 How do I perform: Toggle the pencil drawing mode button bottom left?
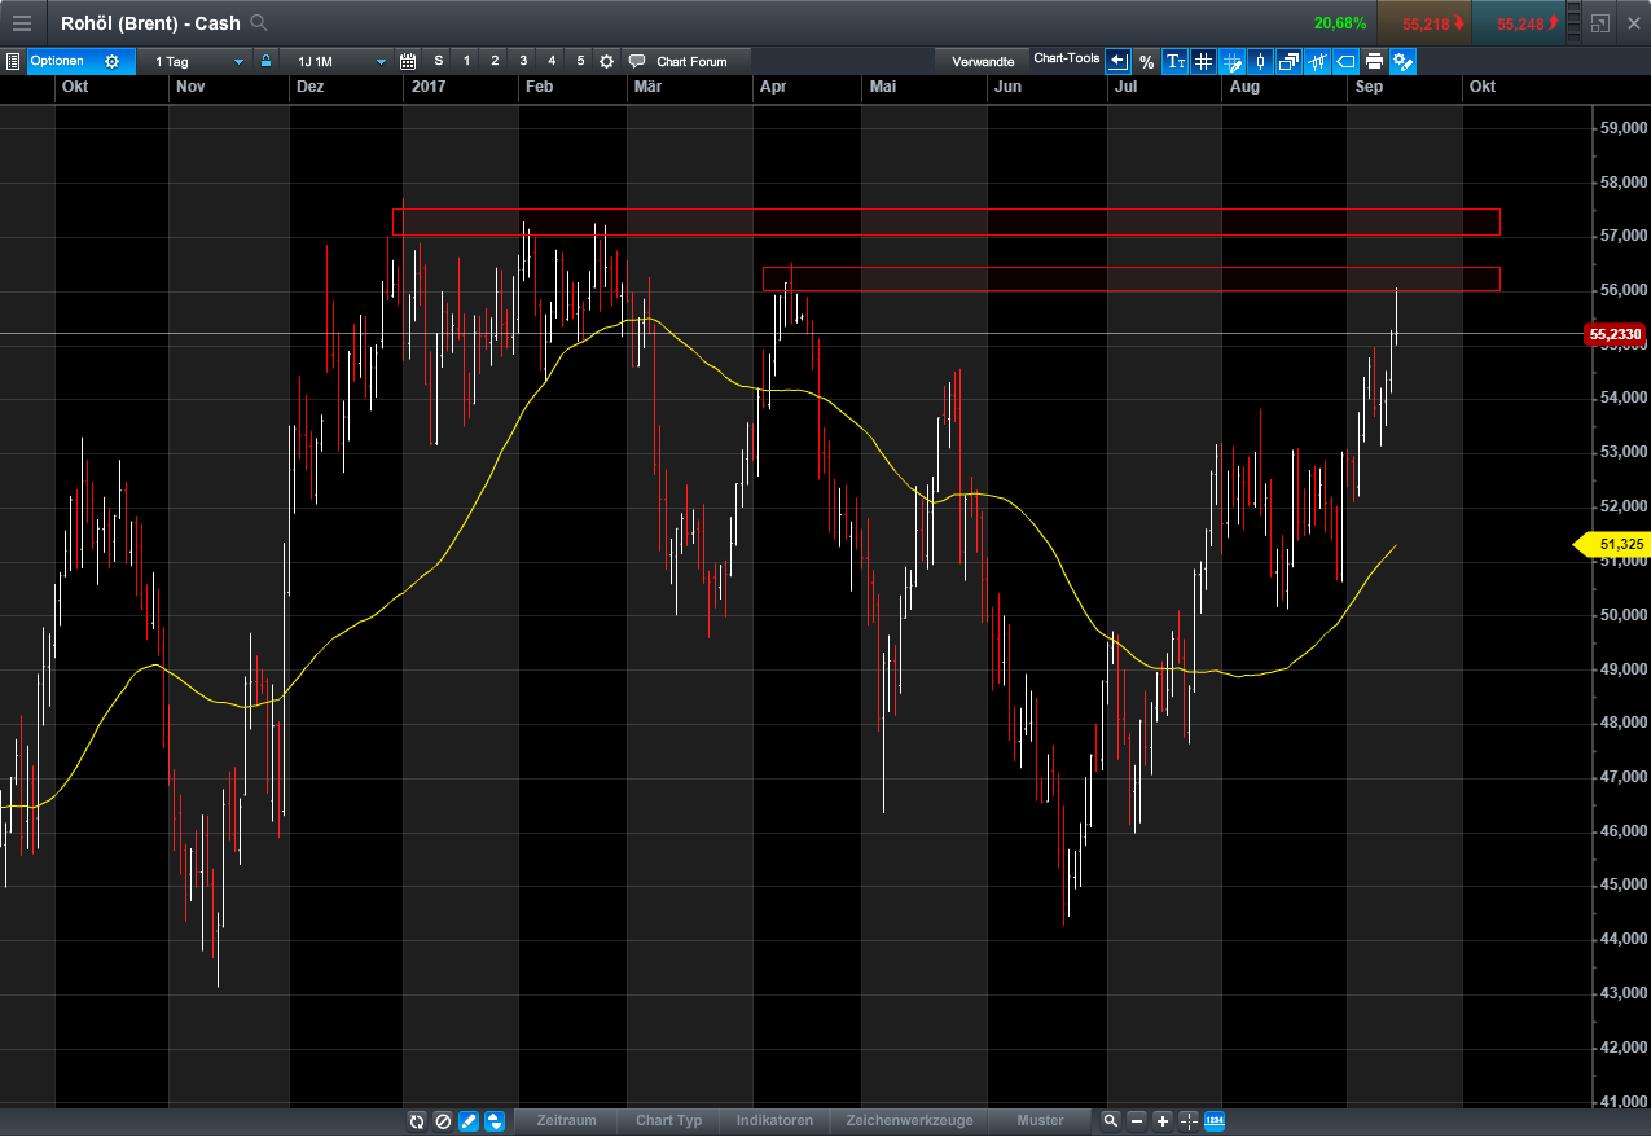pos(467,1121)
